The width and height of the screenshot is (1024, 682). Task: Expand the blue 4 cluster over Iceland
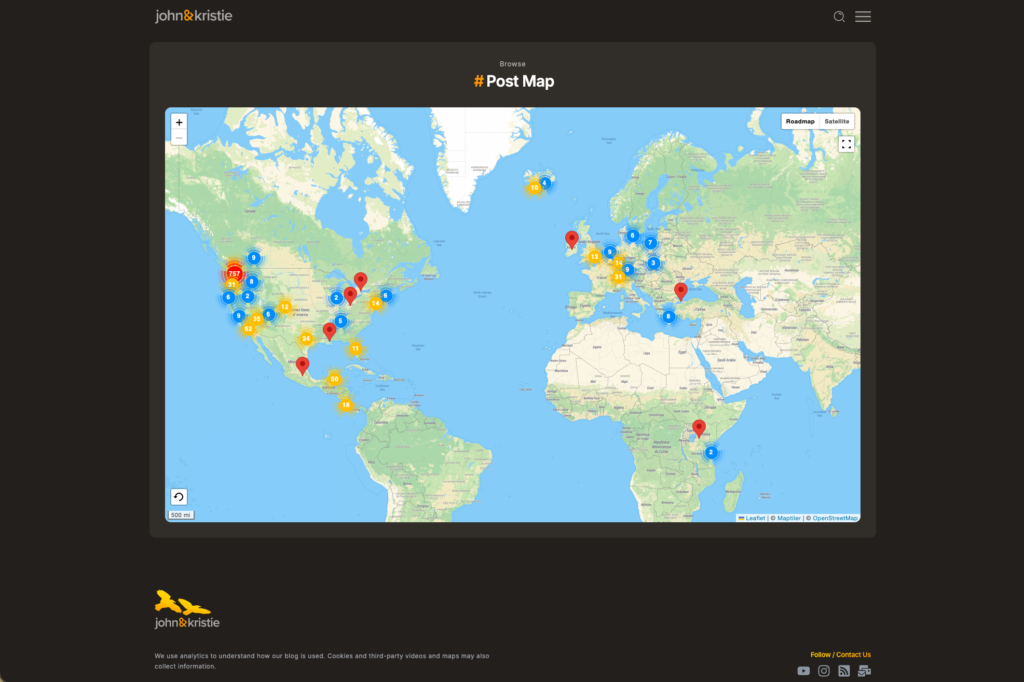[545, 183]
